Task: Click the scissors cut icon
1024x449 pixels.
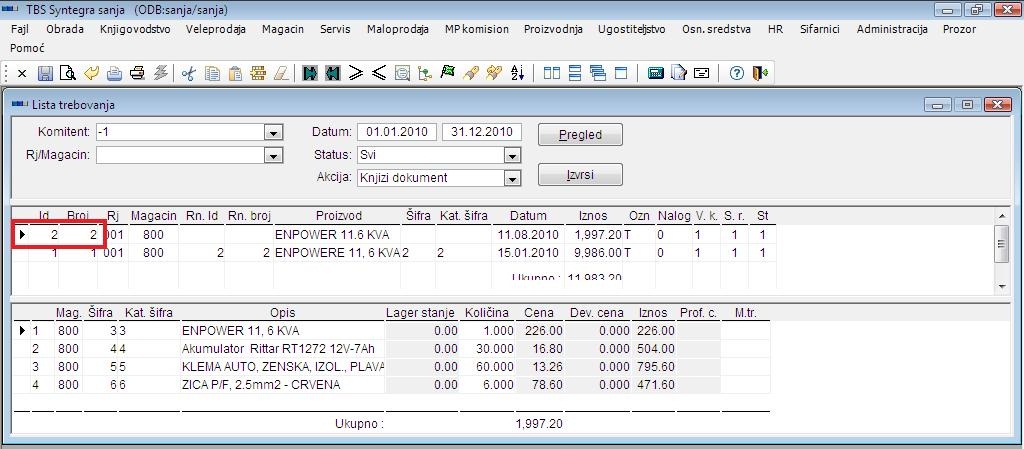Action: [x=188, y=73]
